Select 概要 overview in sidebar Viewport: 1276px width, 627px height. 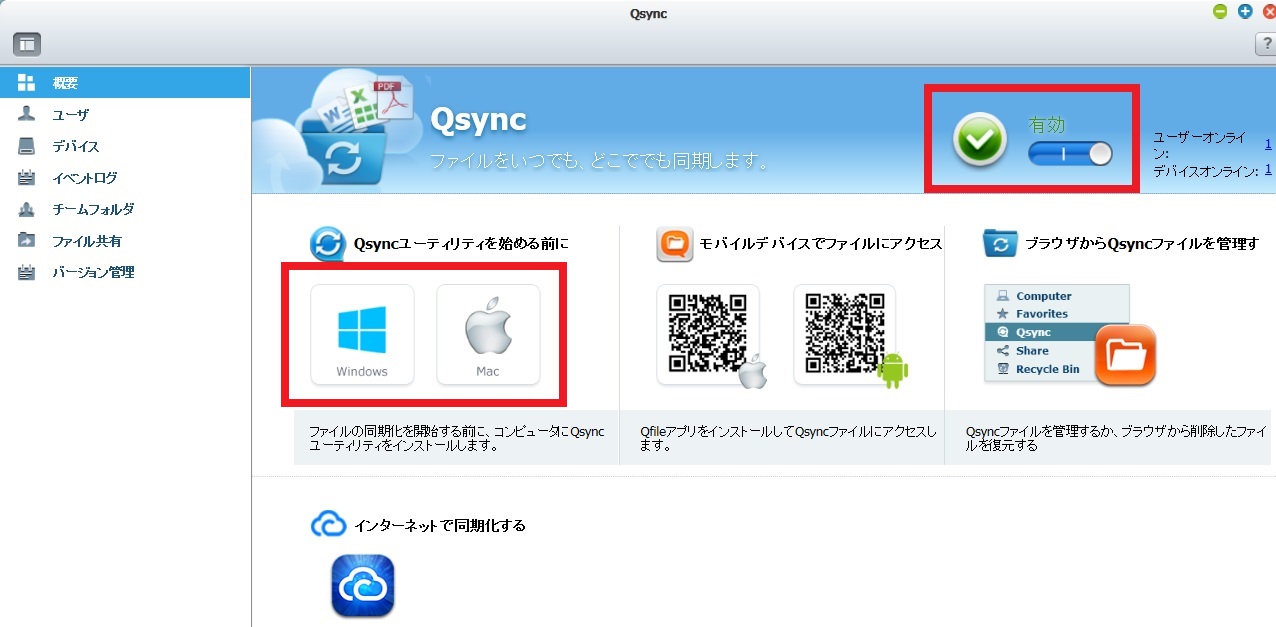[125, 83]
